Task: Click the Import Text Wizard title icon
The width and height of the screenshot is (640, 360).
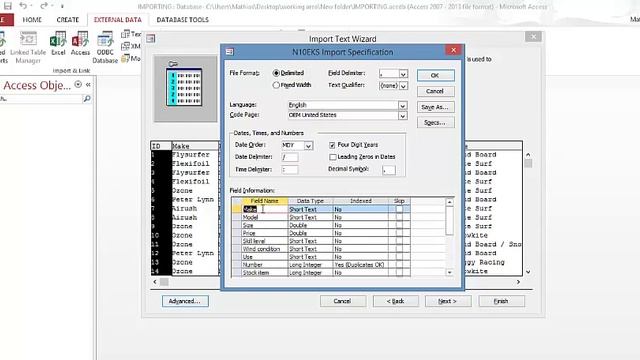Action: pos(151,38)
